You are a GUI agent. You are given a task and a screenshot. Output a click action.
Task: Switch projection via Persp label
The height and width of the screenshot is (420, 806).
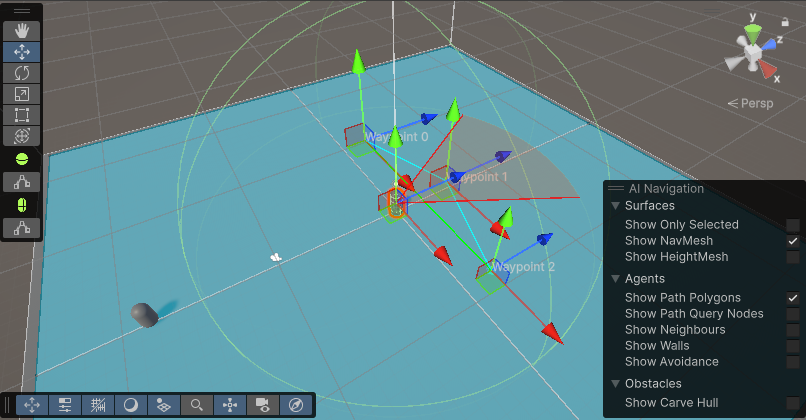[750, 103]
